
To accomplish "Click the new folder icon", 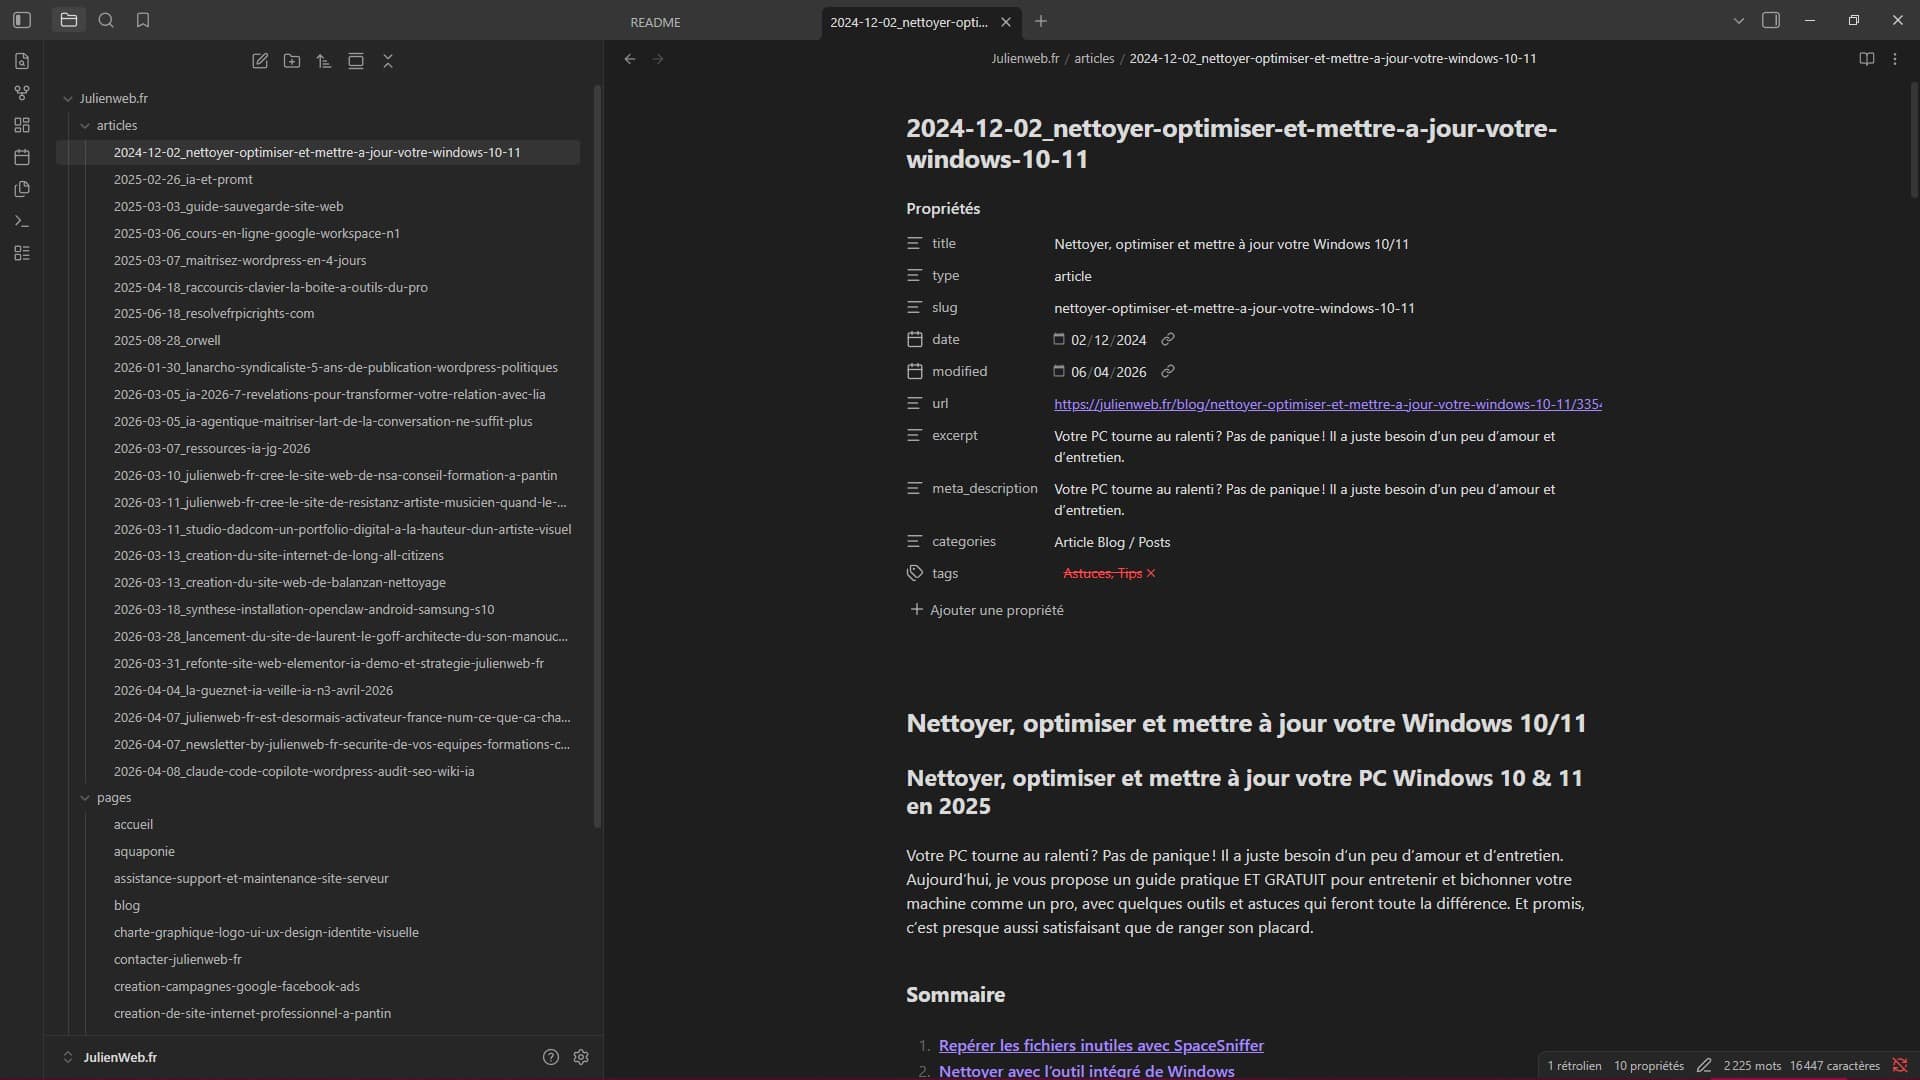I will click(x=292, y=61).
